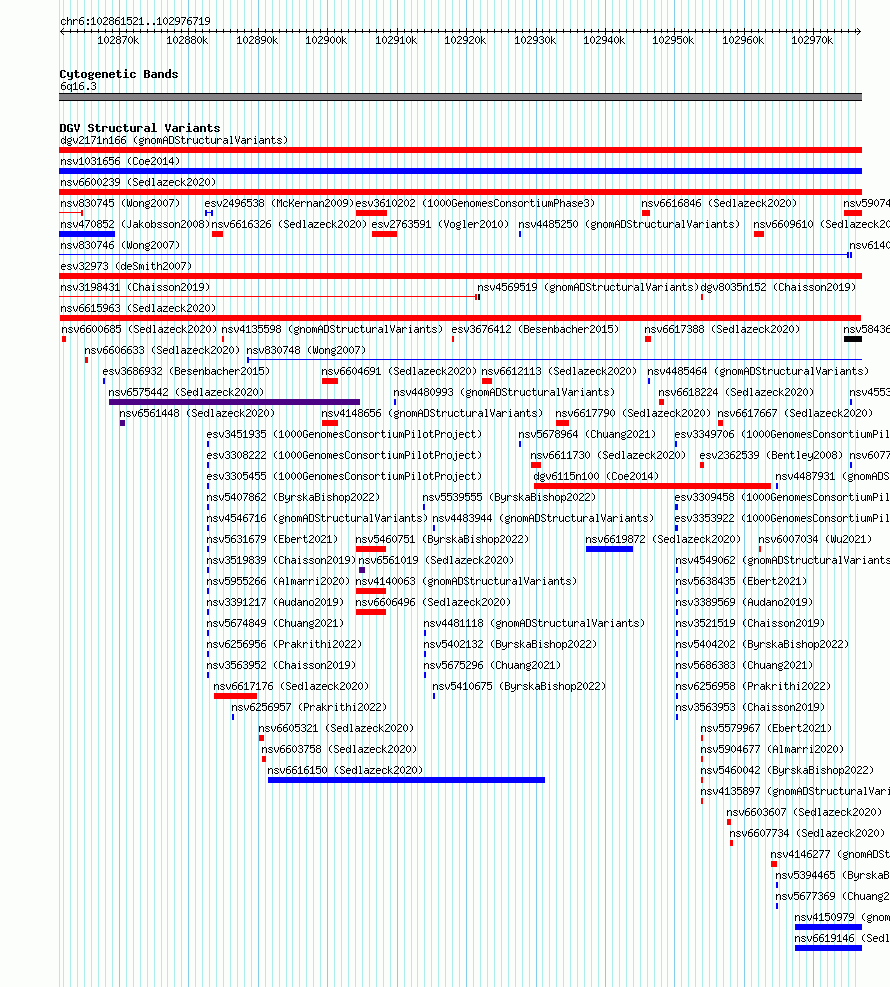Open nsv830746 (Wong2007) variant label
This screenshot has width=890, height=987.
[x=120, y=245]
